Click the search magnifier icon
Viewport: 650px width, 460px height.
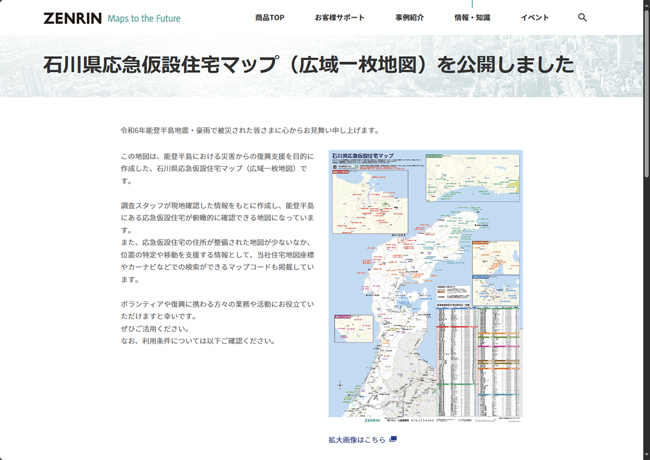(582, 17)
